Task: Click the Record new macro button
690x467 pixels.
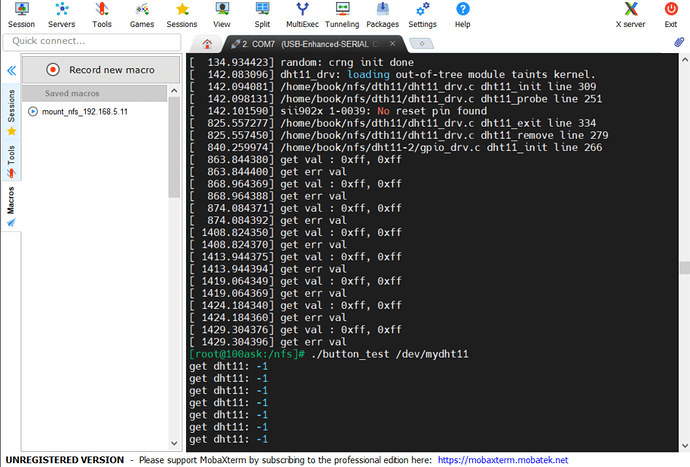Action: click(x=101, y=70)
